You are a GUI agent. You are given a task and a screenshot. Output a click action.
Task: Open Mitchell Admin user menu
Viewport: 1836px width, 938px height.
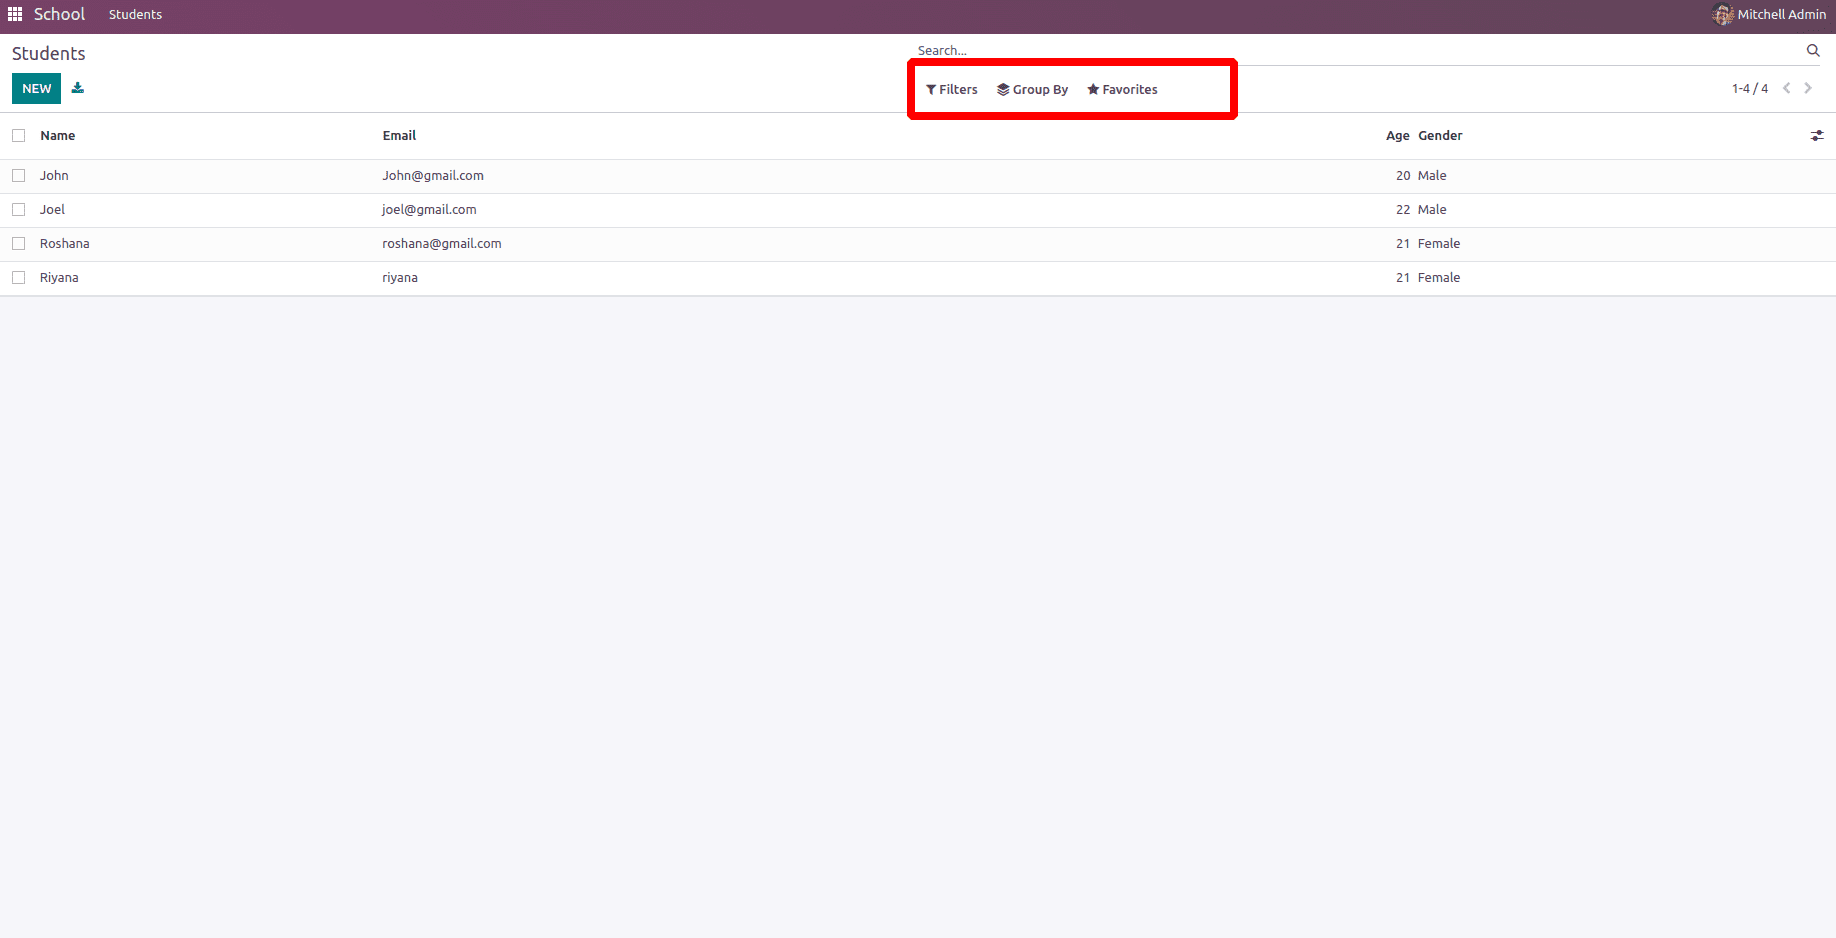pos(1769,15)
